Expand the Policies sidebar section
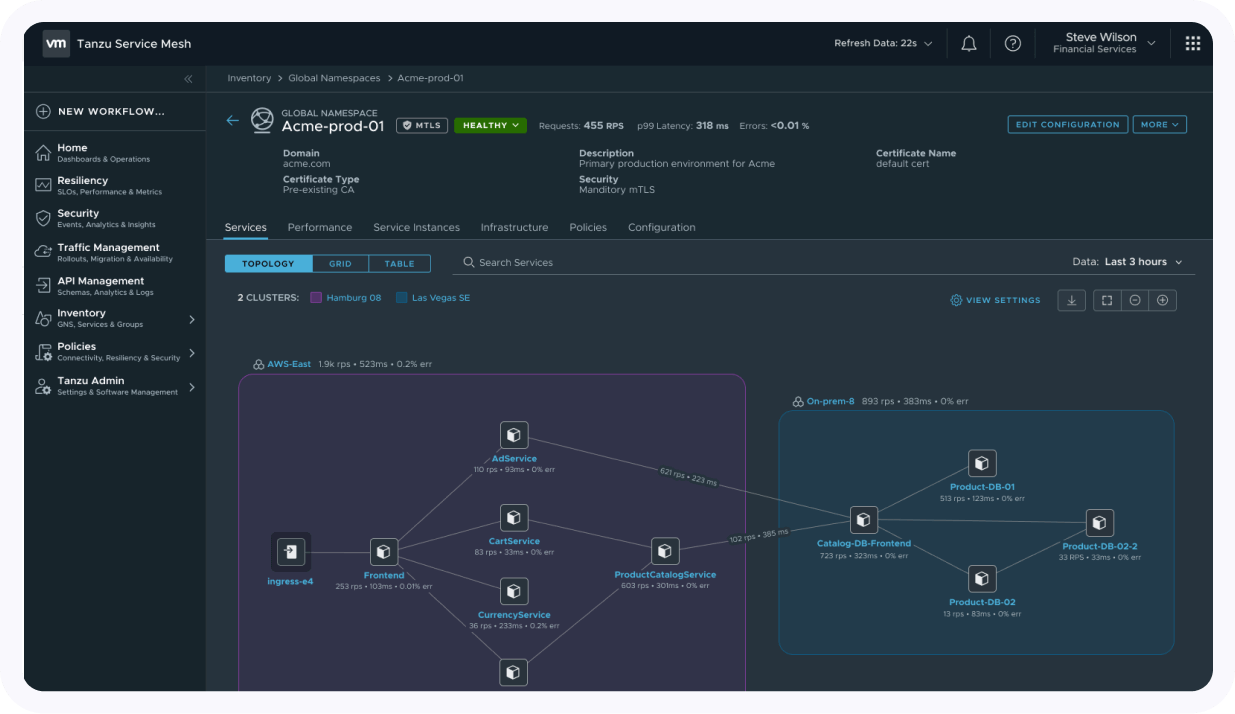 [192, 353]
